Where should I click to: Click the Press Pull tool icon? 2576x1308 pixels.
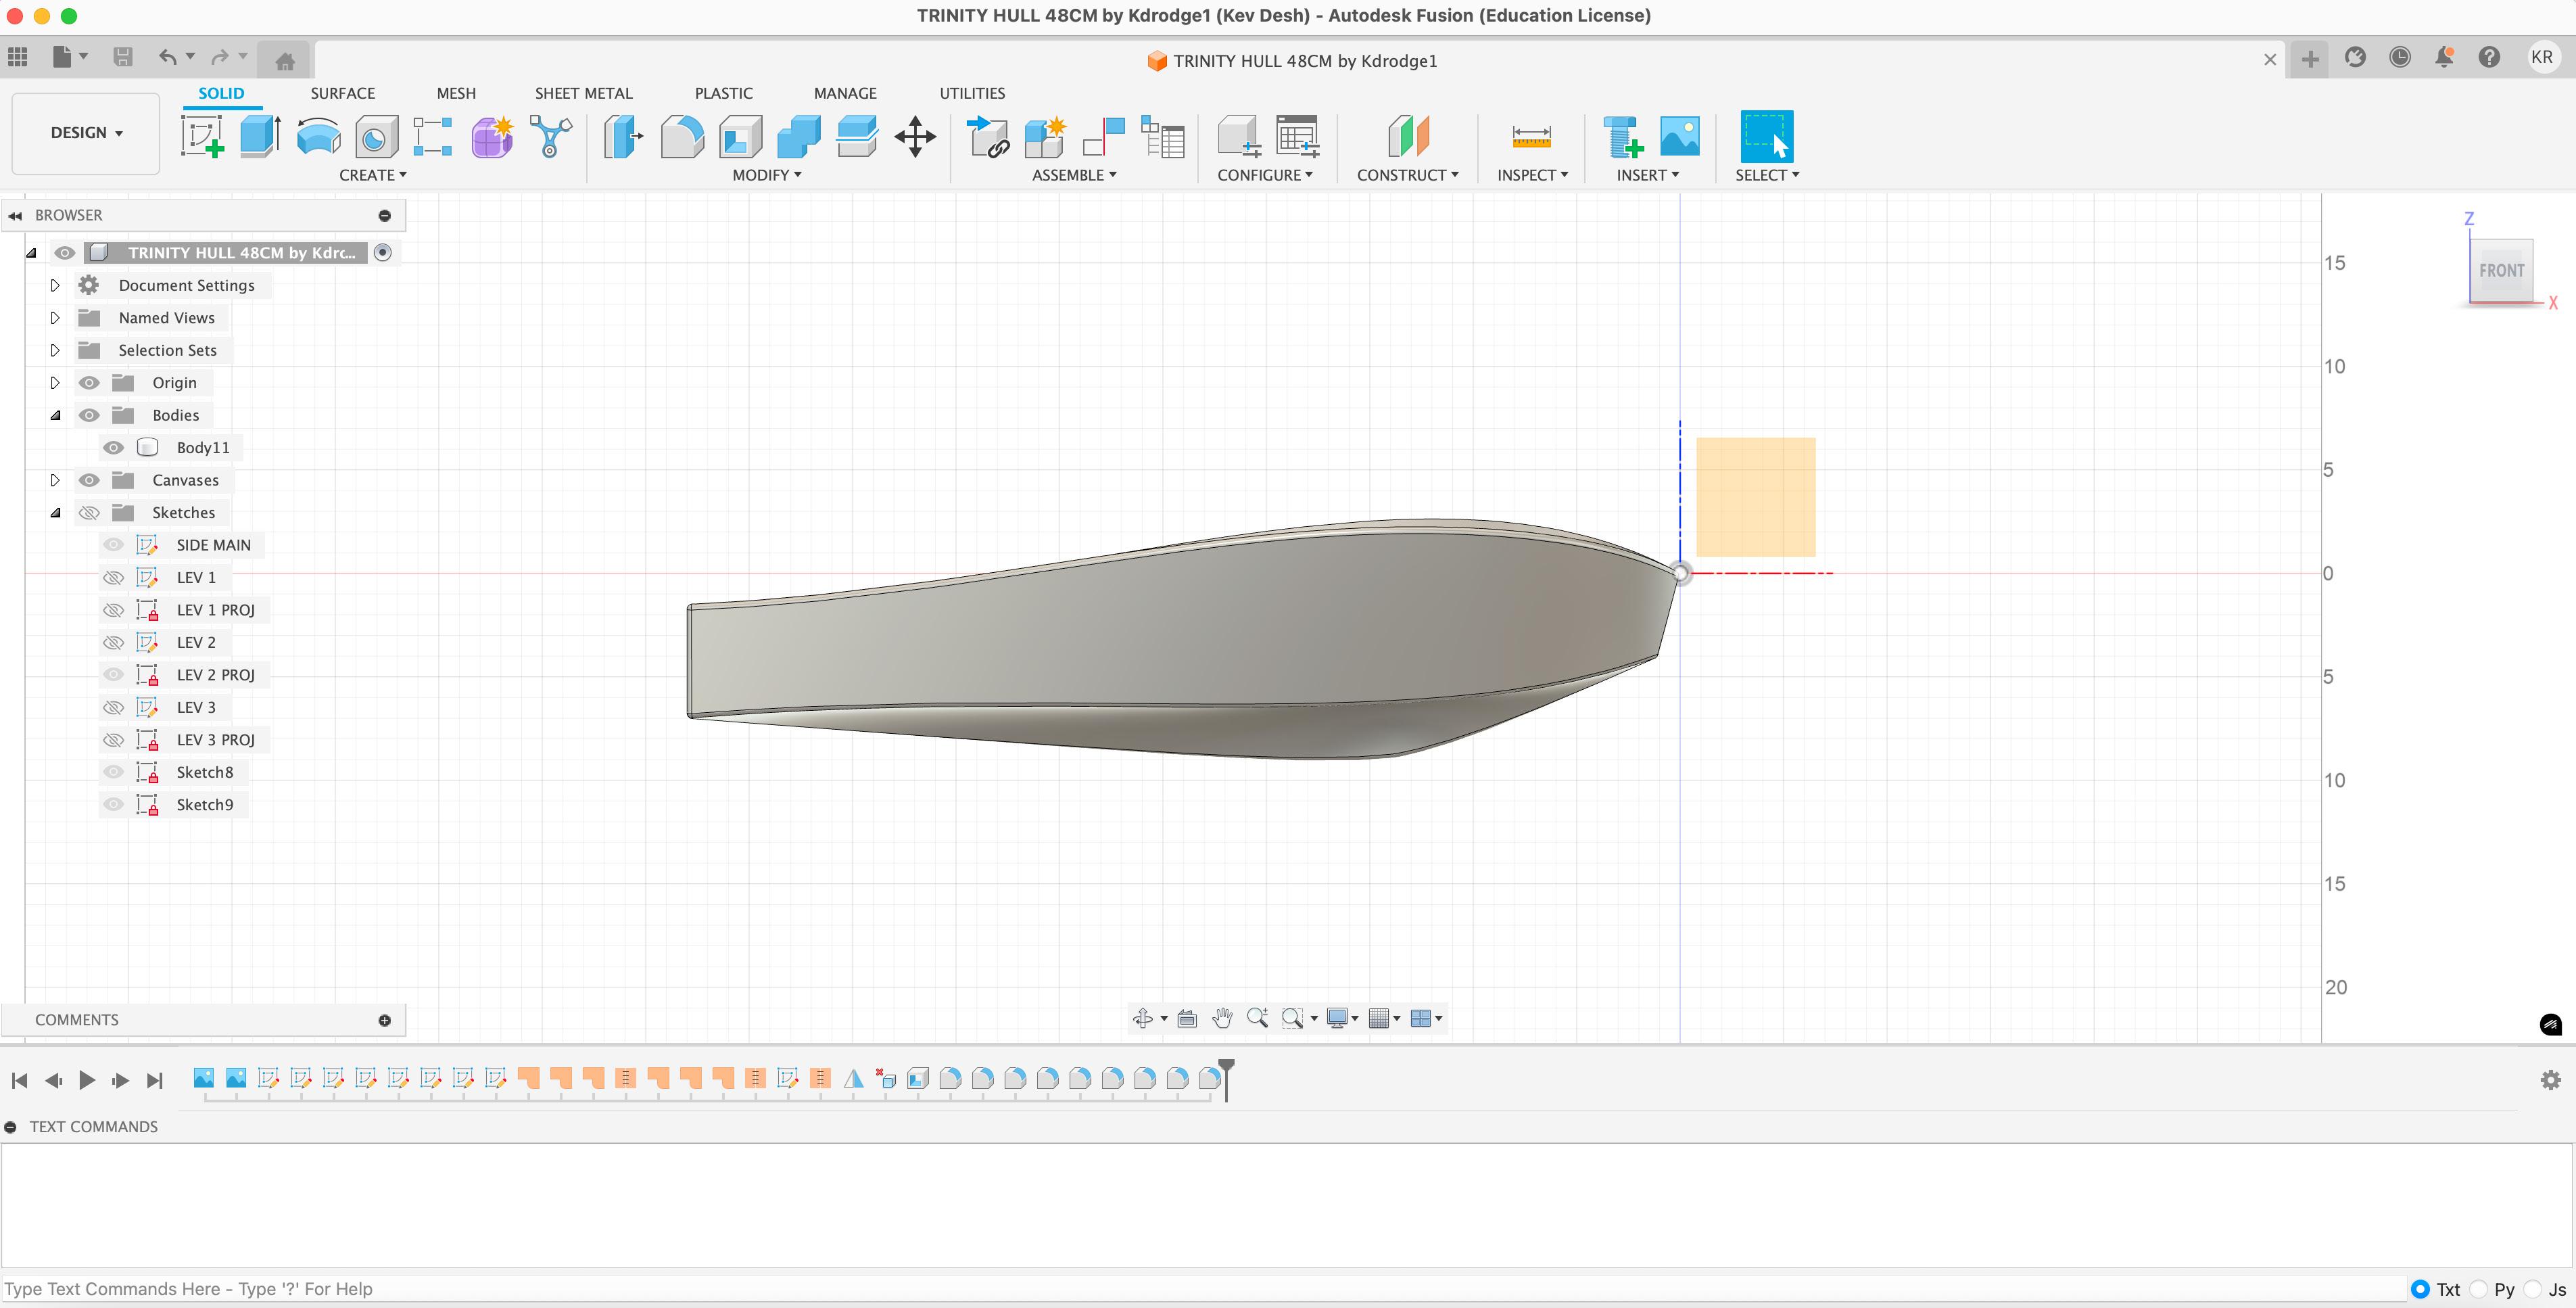point(623,136)
